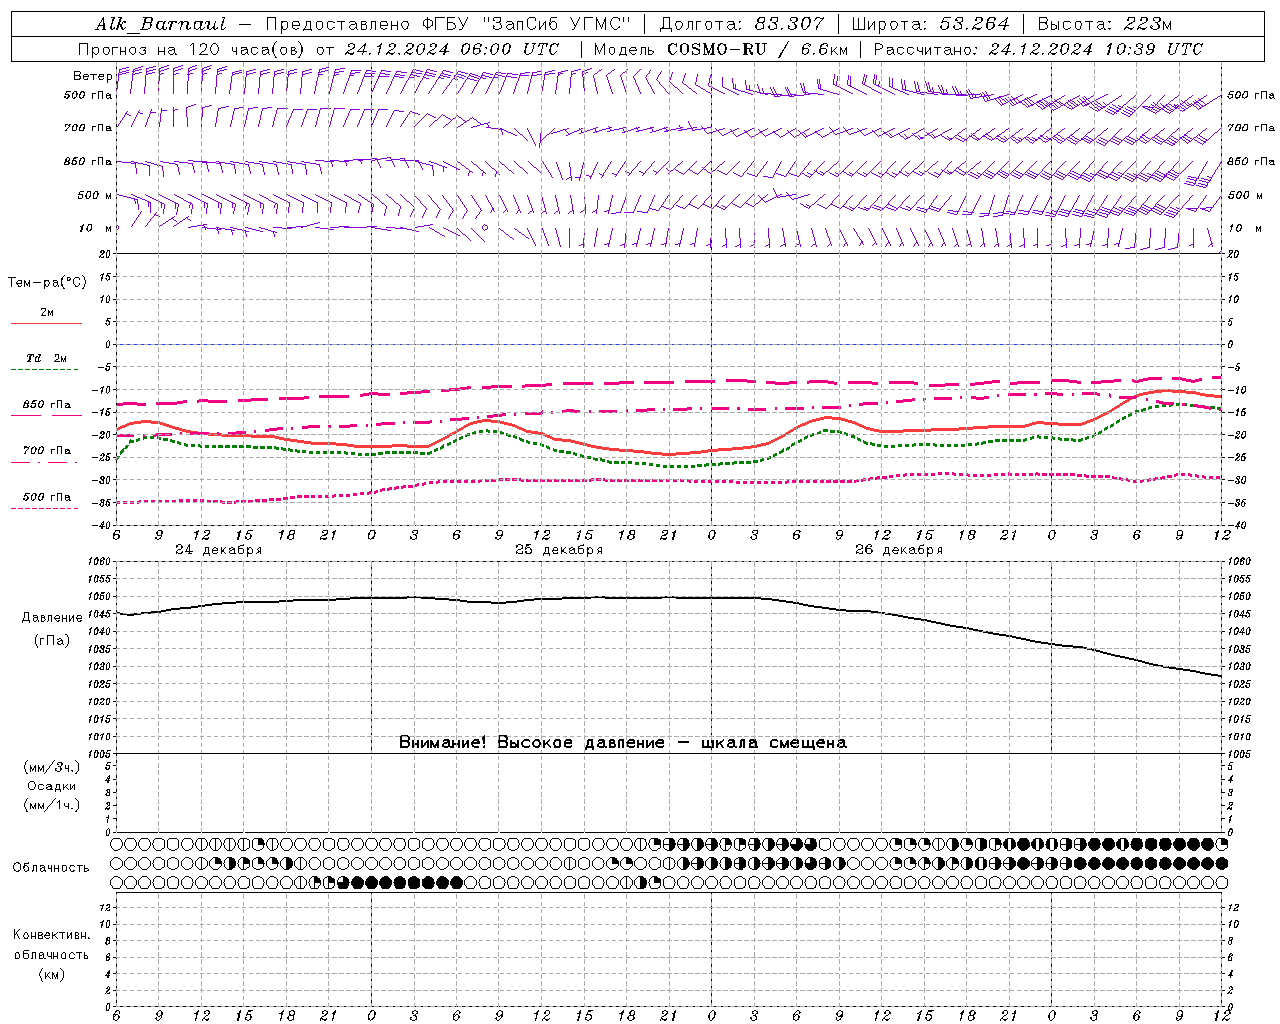Click the Td 2м dew point legend entry

(46, 358)
